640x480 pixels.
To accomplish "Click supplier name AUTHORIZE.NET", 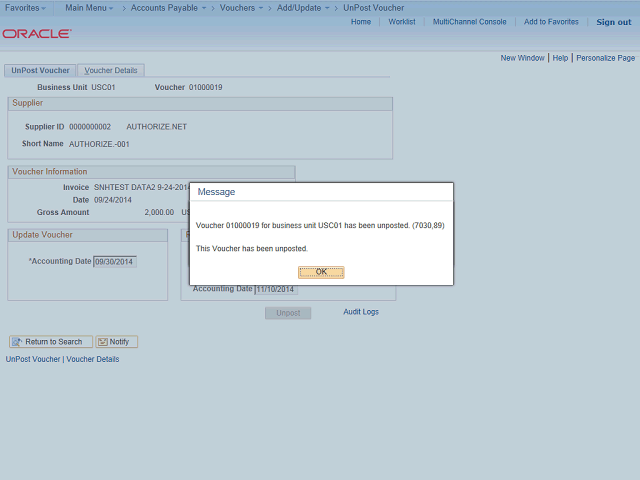I will click(x=156, y=127).
